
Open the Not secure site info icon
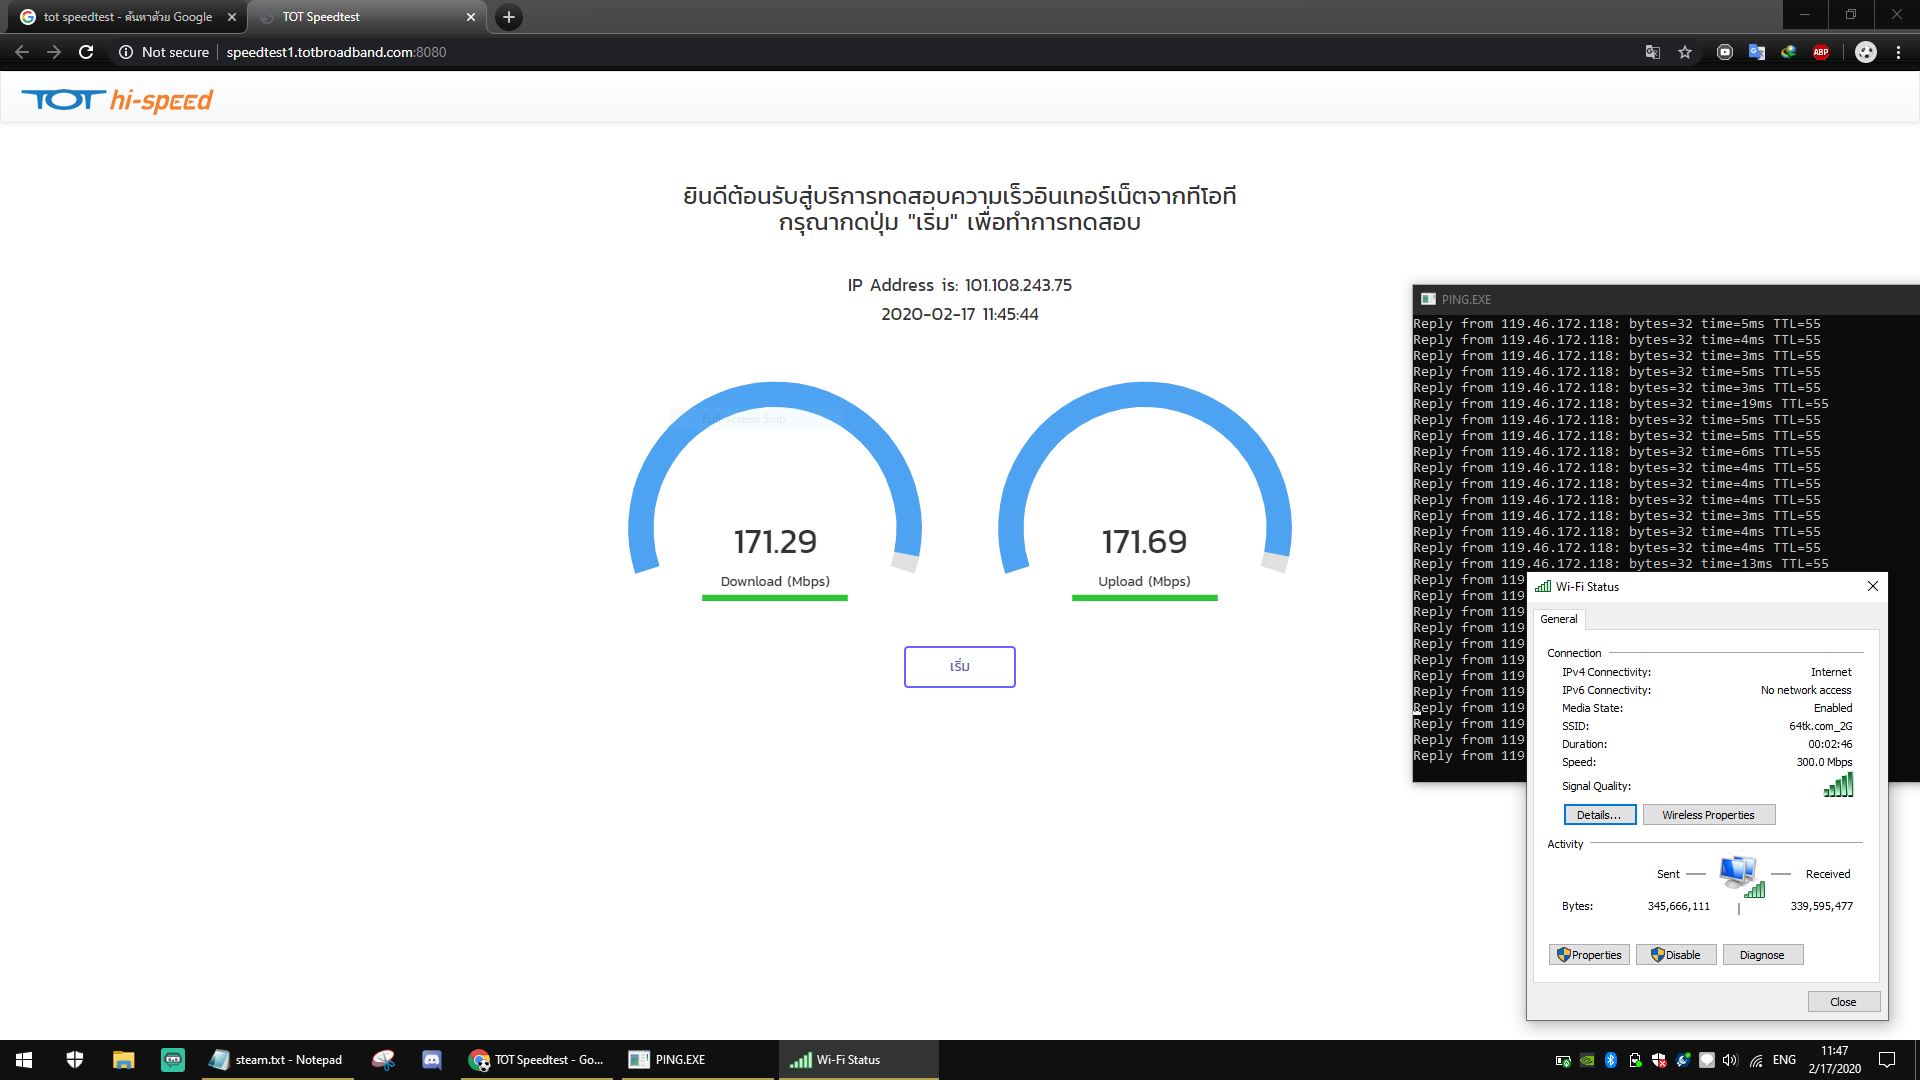coord(126,52)
